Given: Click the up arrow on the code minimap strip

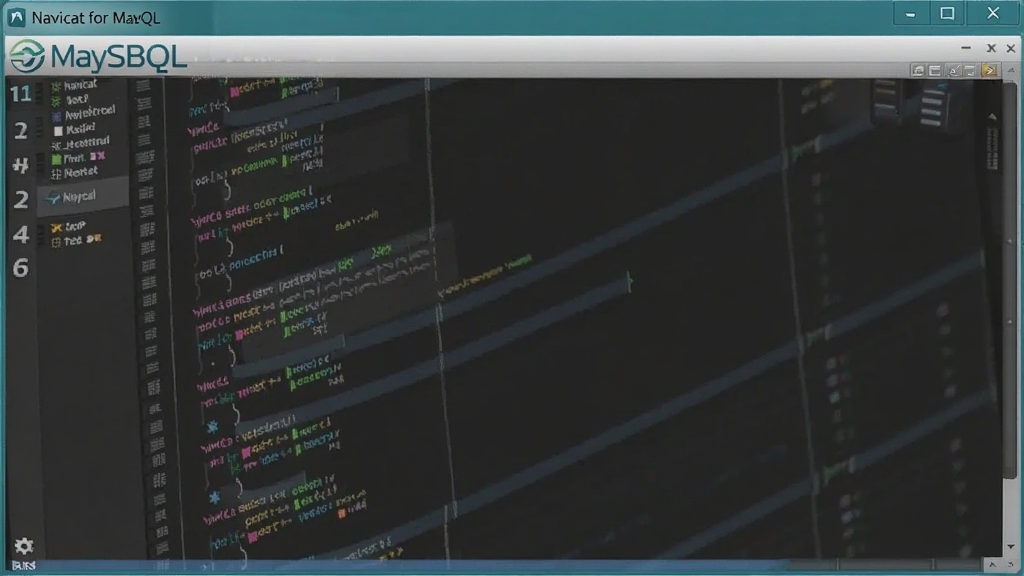Looking at the screenshot, I should (x=993, y=117).
